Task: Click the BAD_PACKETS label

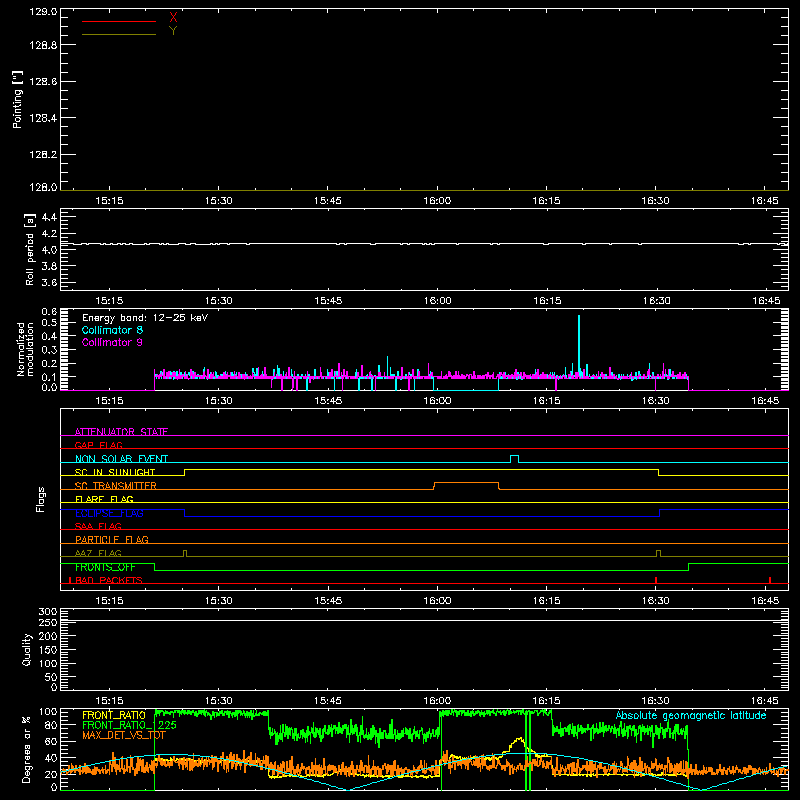Action: (x=109, y=580)
